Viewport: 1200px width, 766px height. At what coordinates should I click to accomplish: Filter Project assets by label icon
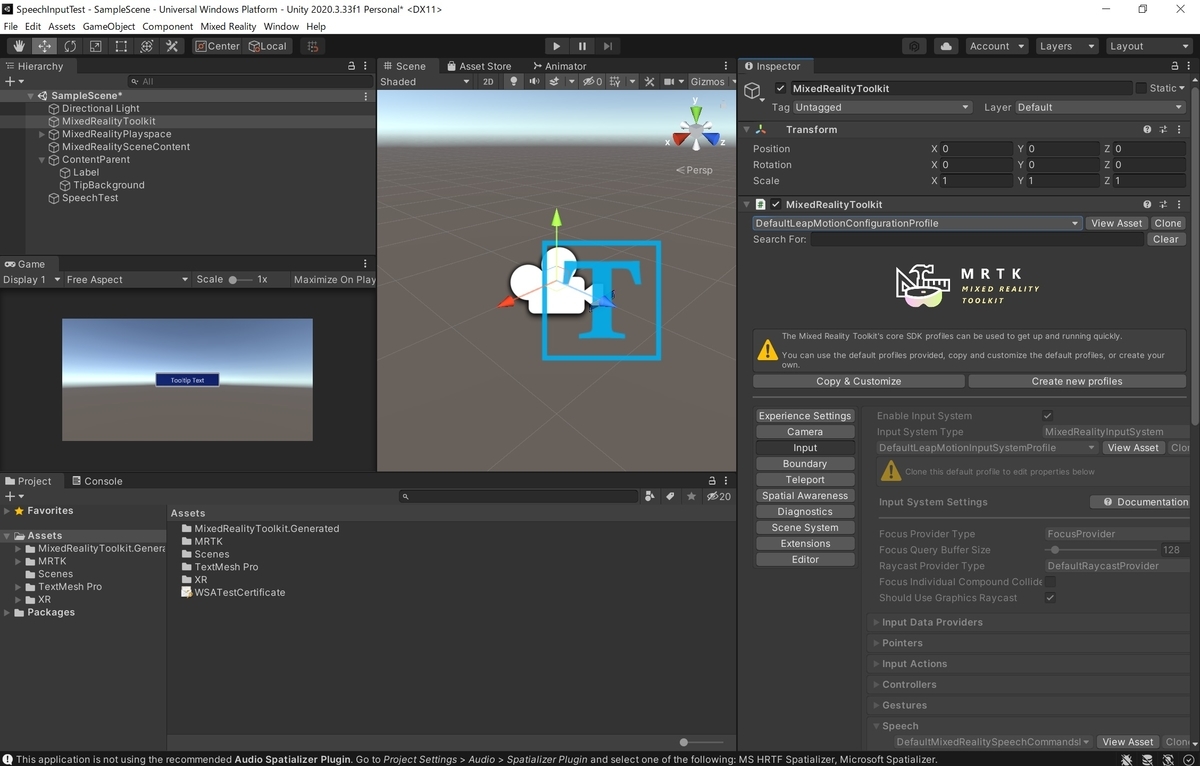point(670,496)
